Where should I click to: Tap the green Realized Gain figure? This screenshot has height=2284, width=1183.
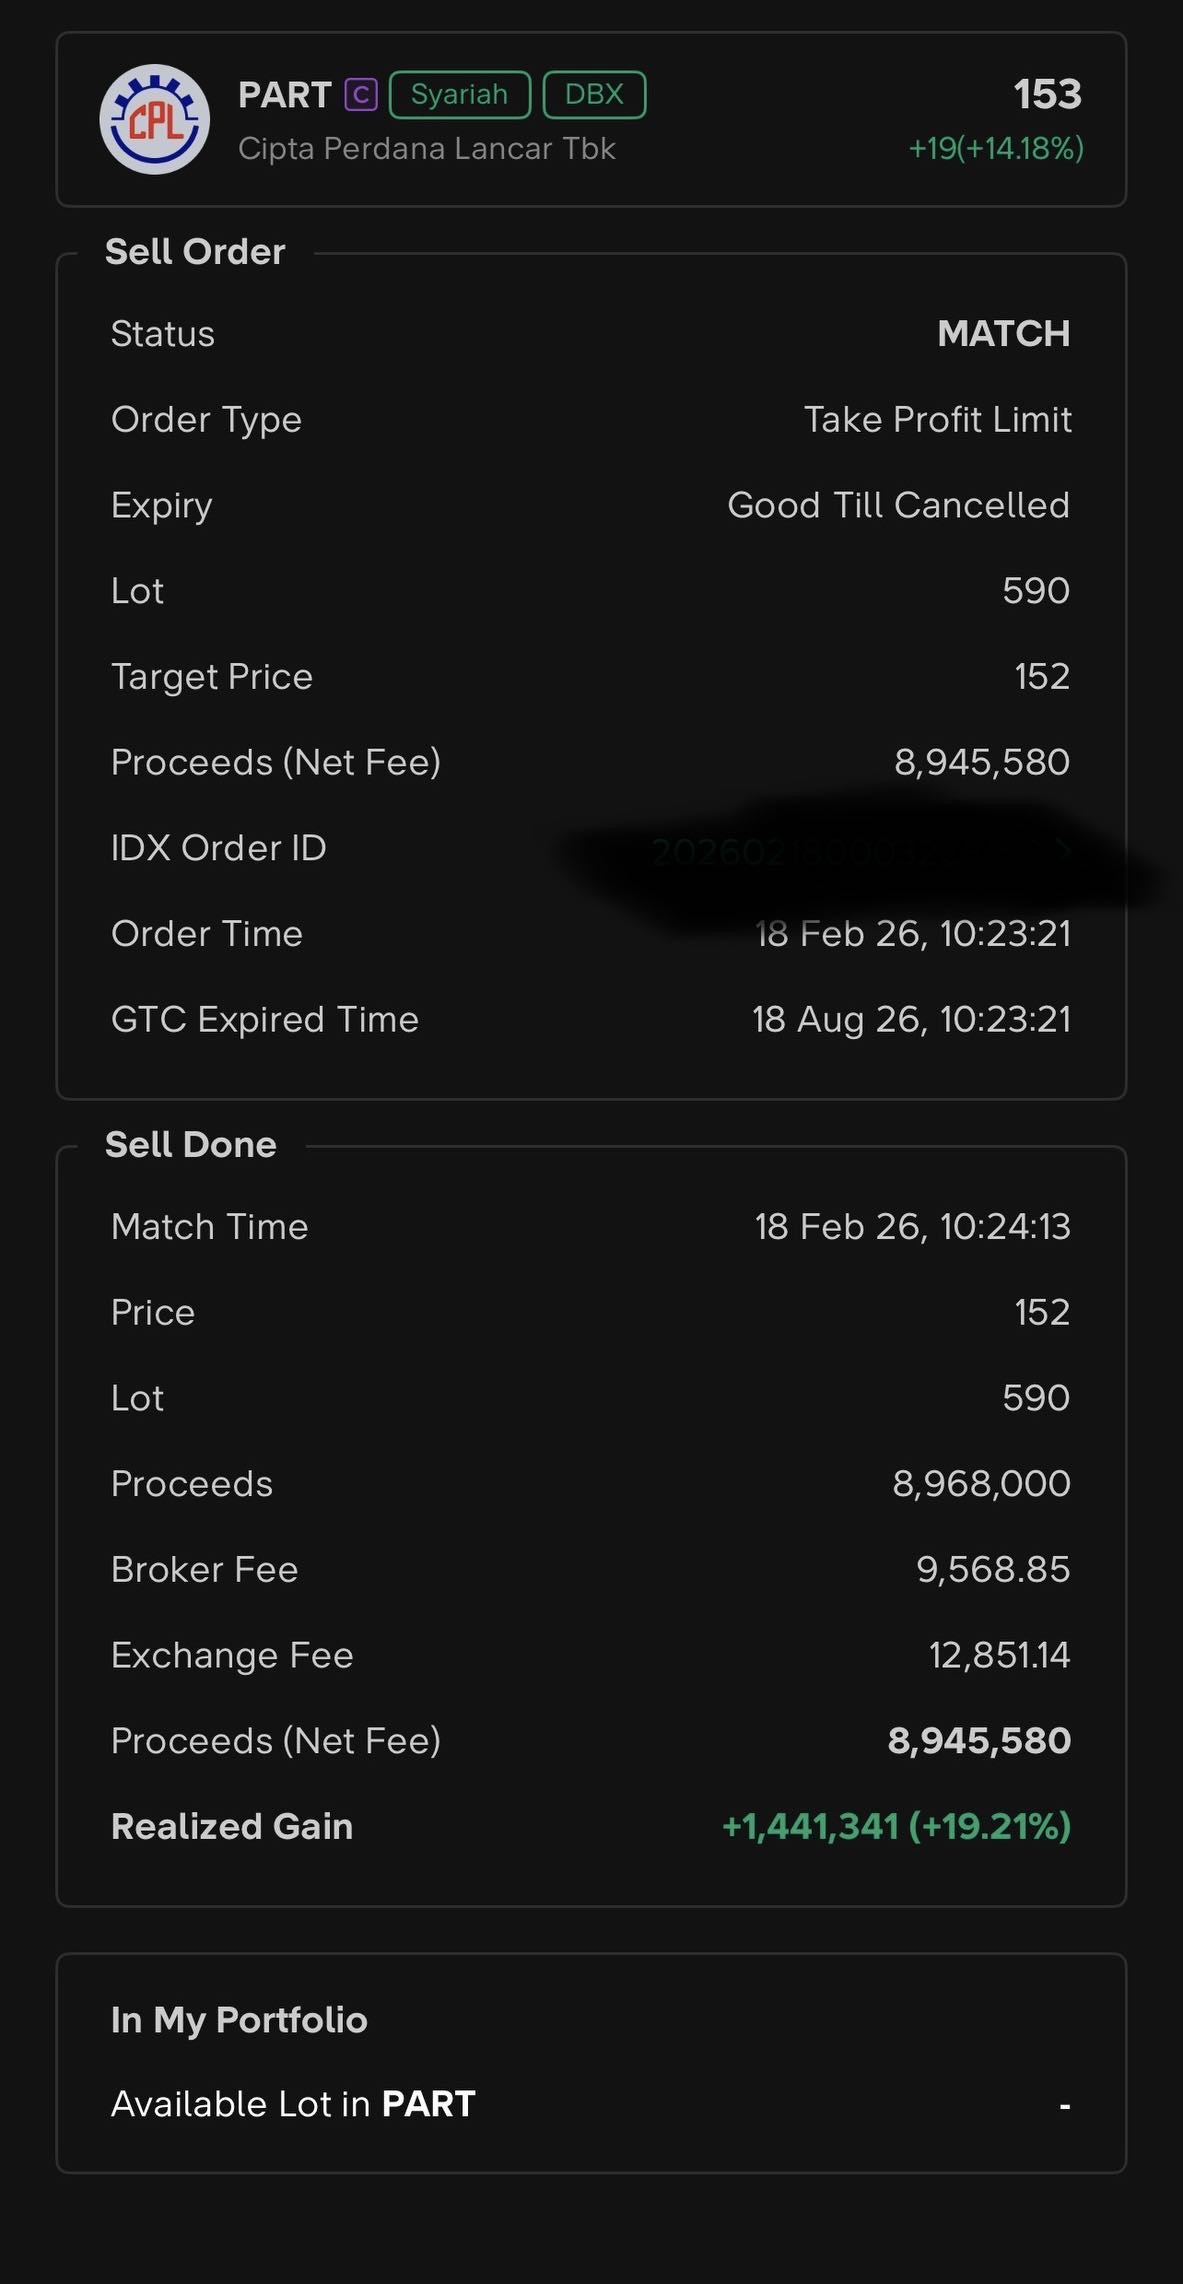pos(896,1827)
